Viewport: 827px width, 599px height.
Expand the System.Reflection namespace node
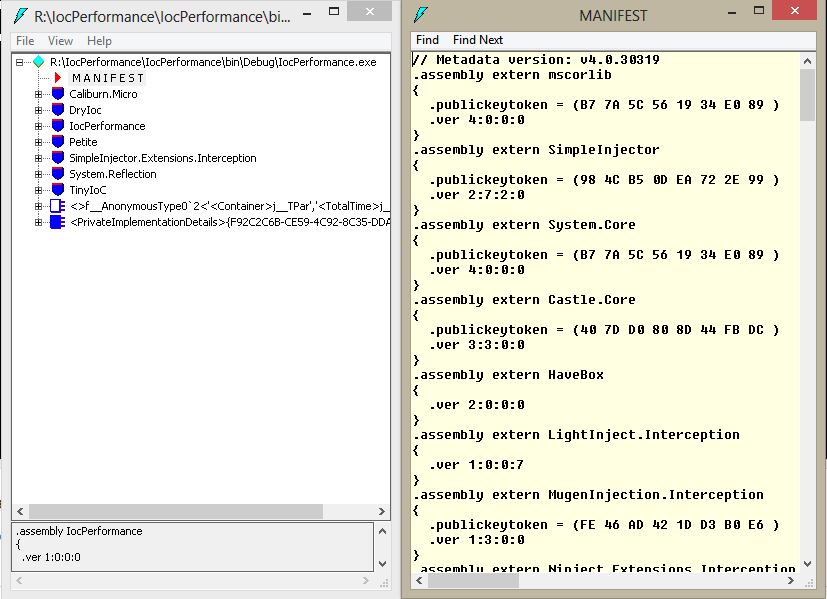[x=39, y=174]
